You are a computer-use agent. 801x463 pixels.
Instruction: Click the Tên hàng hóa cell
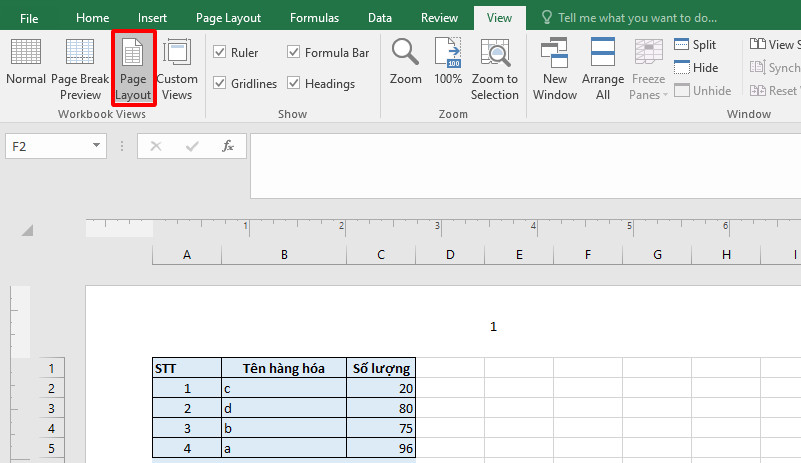click(x=284, y=368)
